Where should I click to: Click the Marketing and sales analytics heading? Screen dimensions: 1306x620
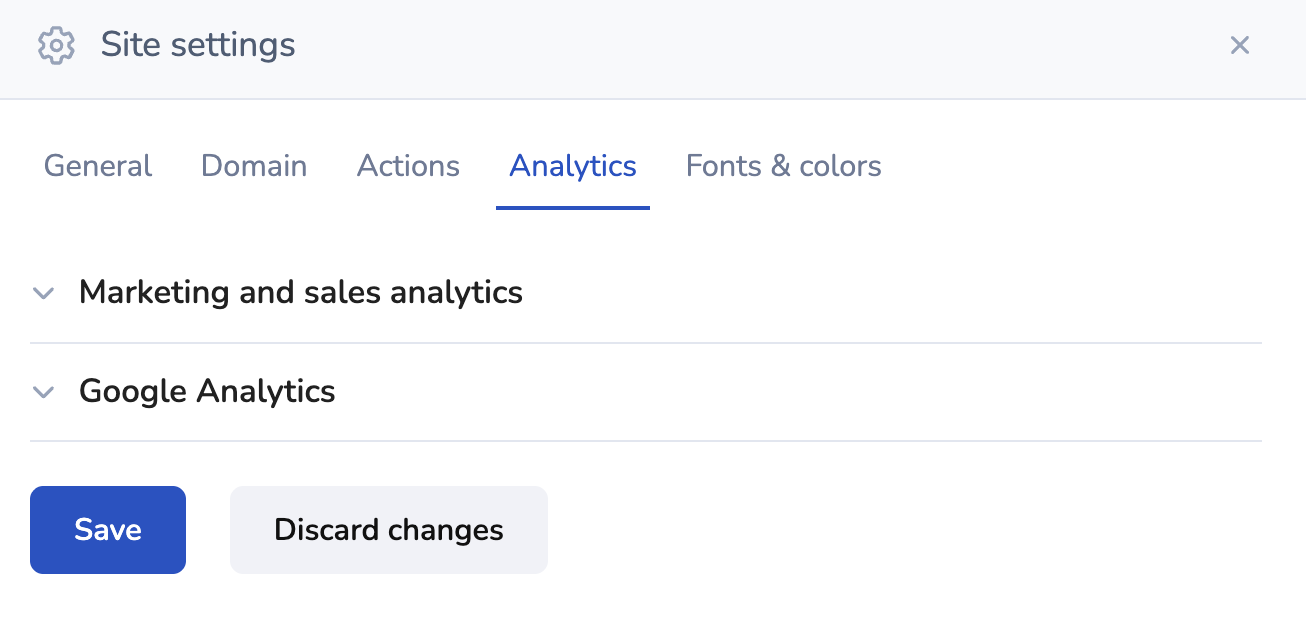(300, 292)
